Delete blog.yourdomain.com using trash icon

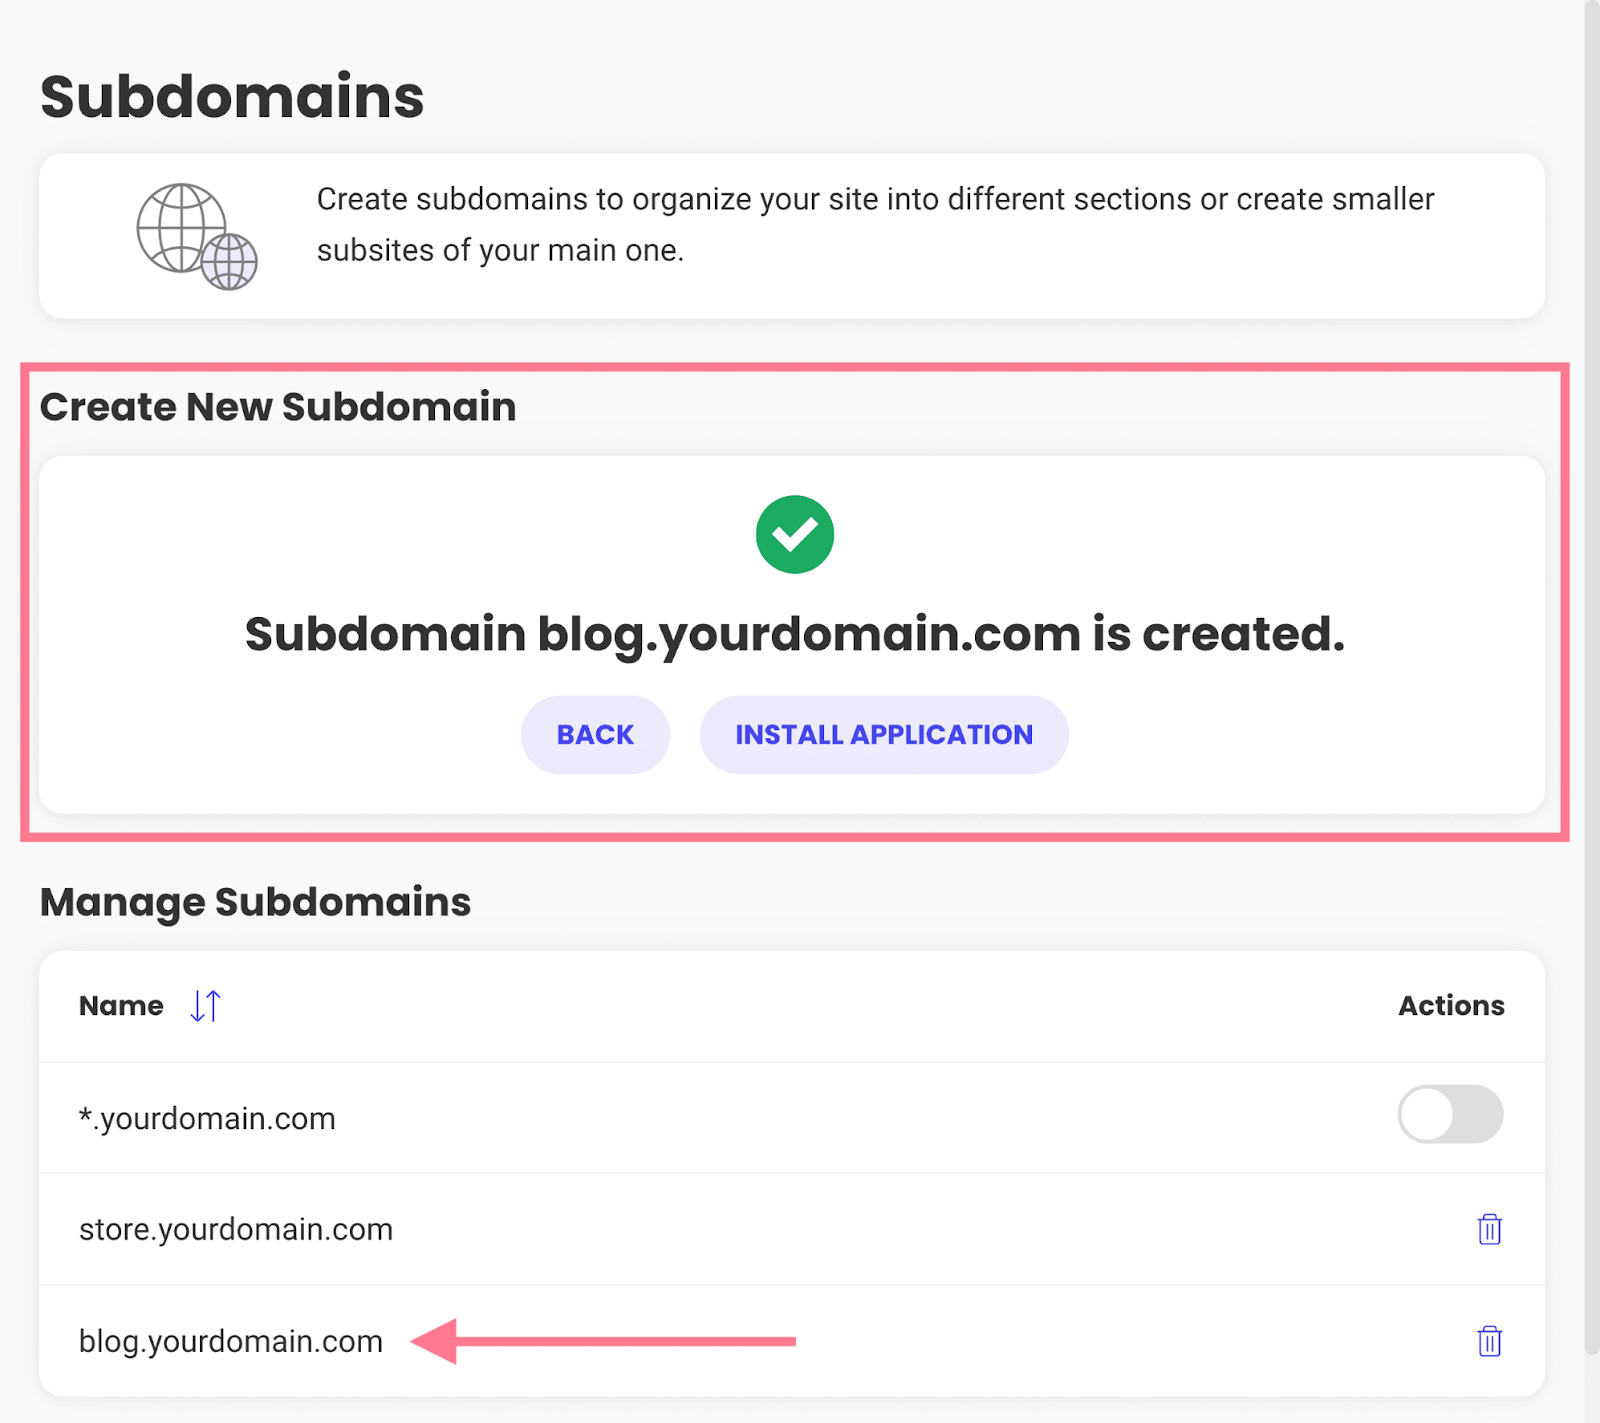(x=1489, y=1341)
